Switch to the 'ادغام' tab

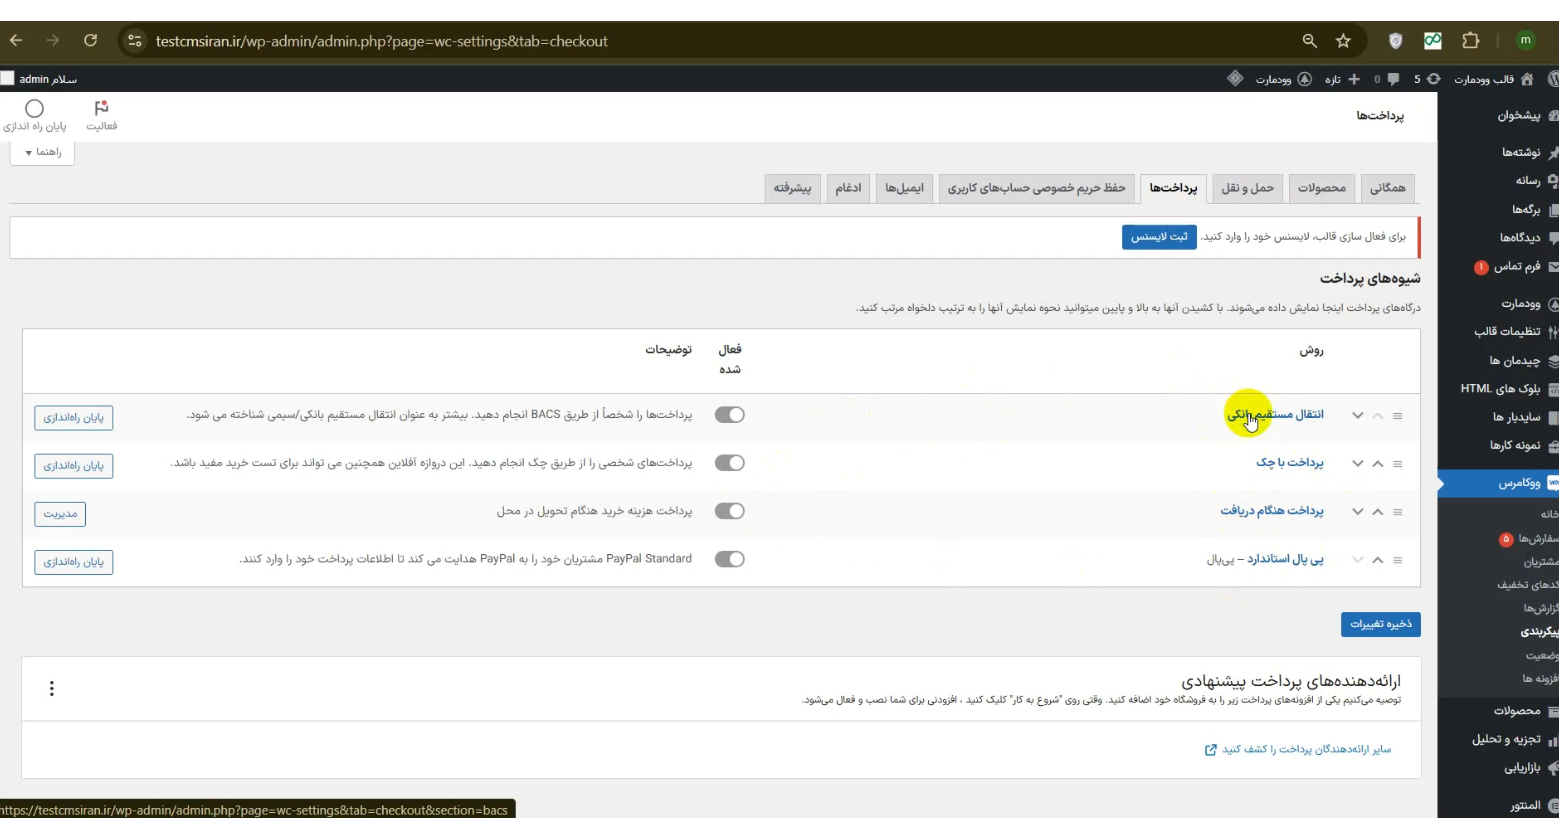coord(848,188)
